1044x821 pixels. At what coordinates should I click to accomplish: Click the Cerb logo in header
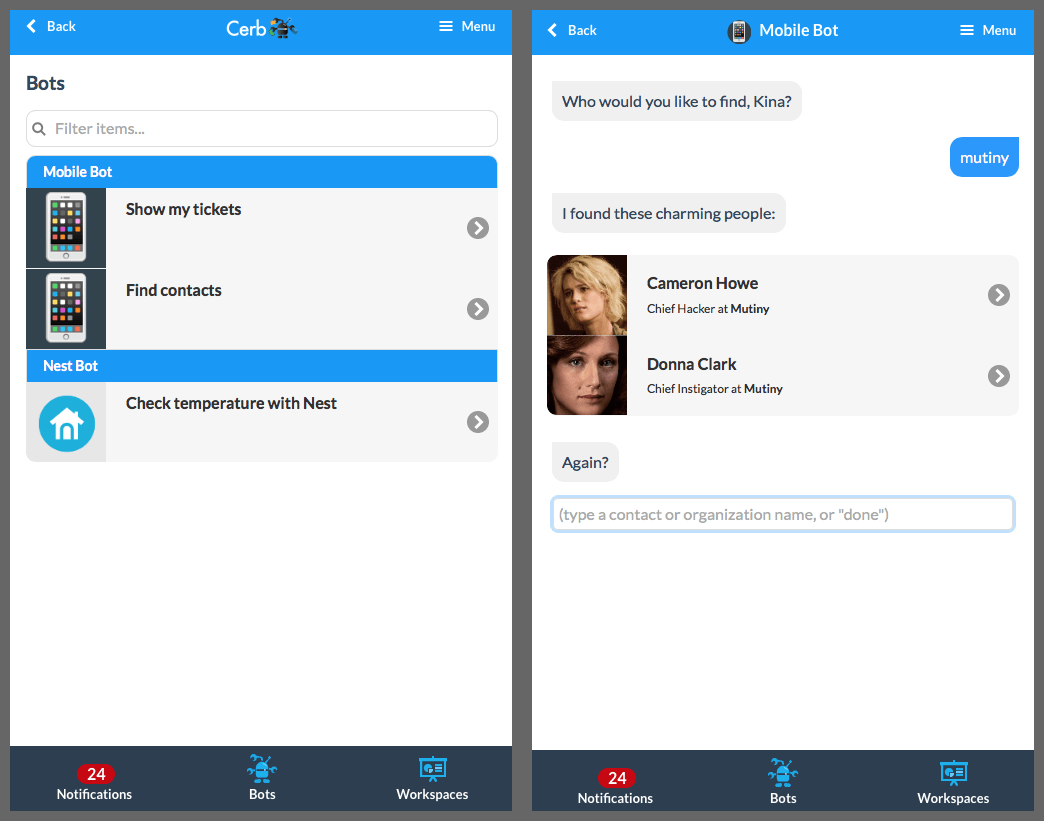coord(262,28)
